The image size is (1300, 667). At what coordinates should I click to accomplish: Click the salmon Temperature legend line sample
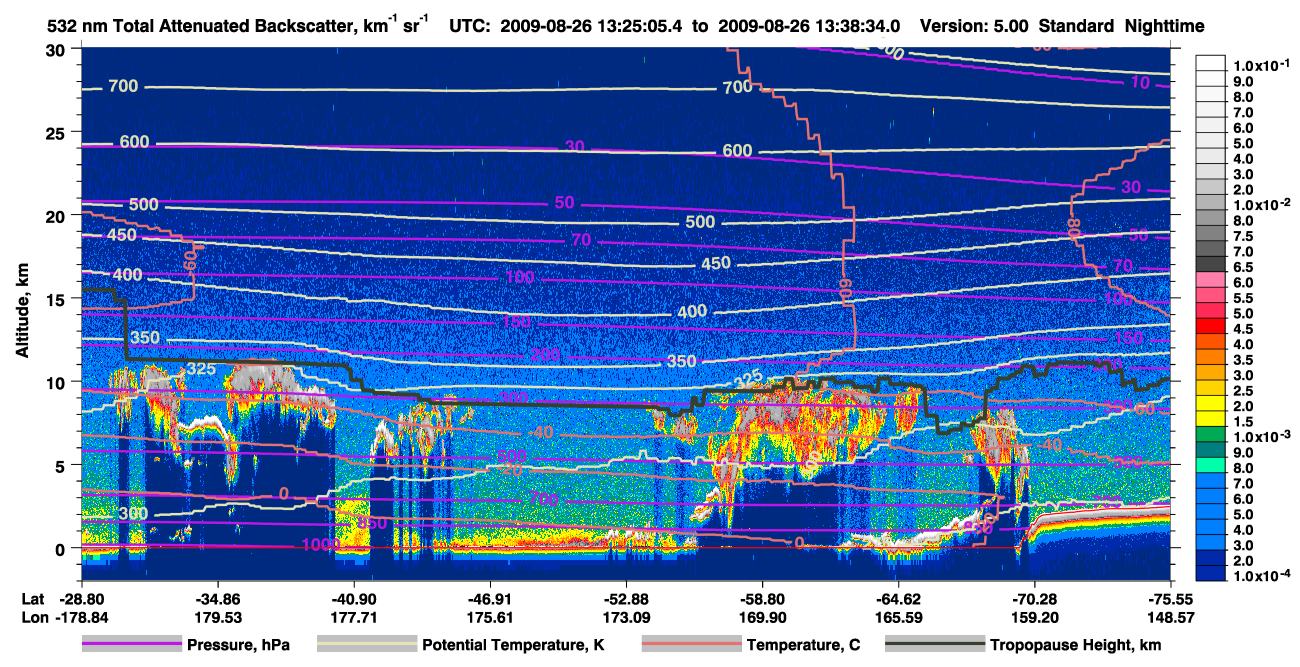click(x=690, y=645)
